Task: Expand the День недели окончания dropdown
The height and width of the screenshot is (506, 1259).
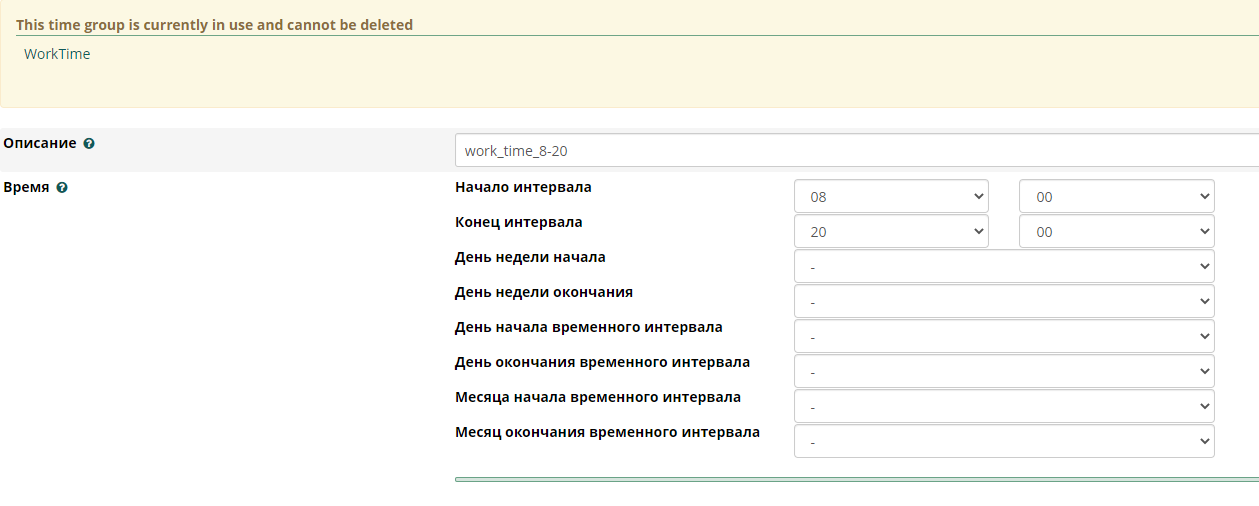Action: [1003, 302]
